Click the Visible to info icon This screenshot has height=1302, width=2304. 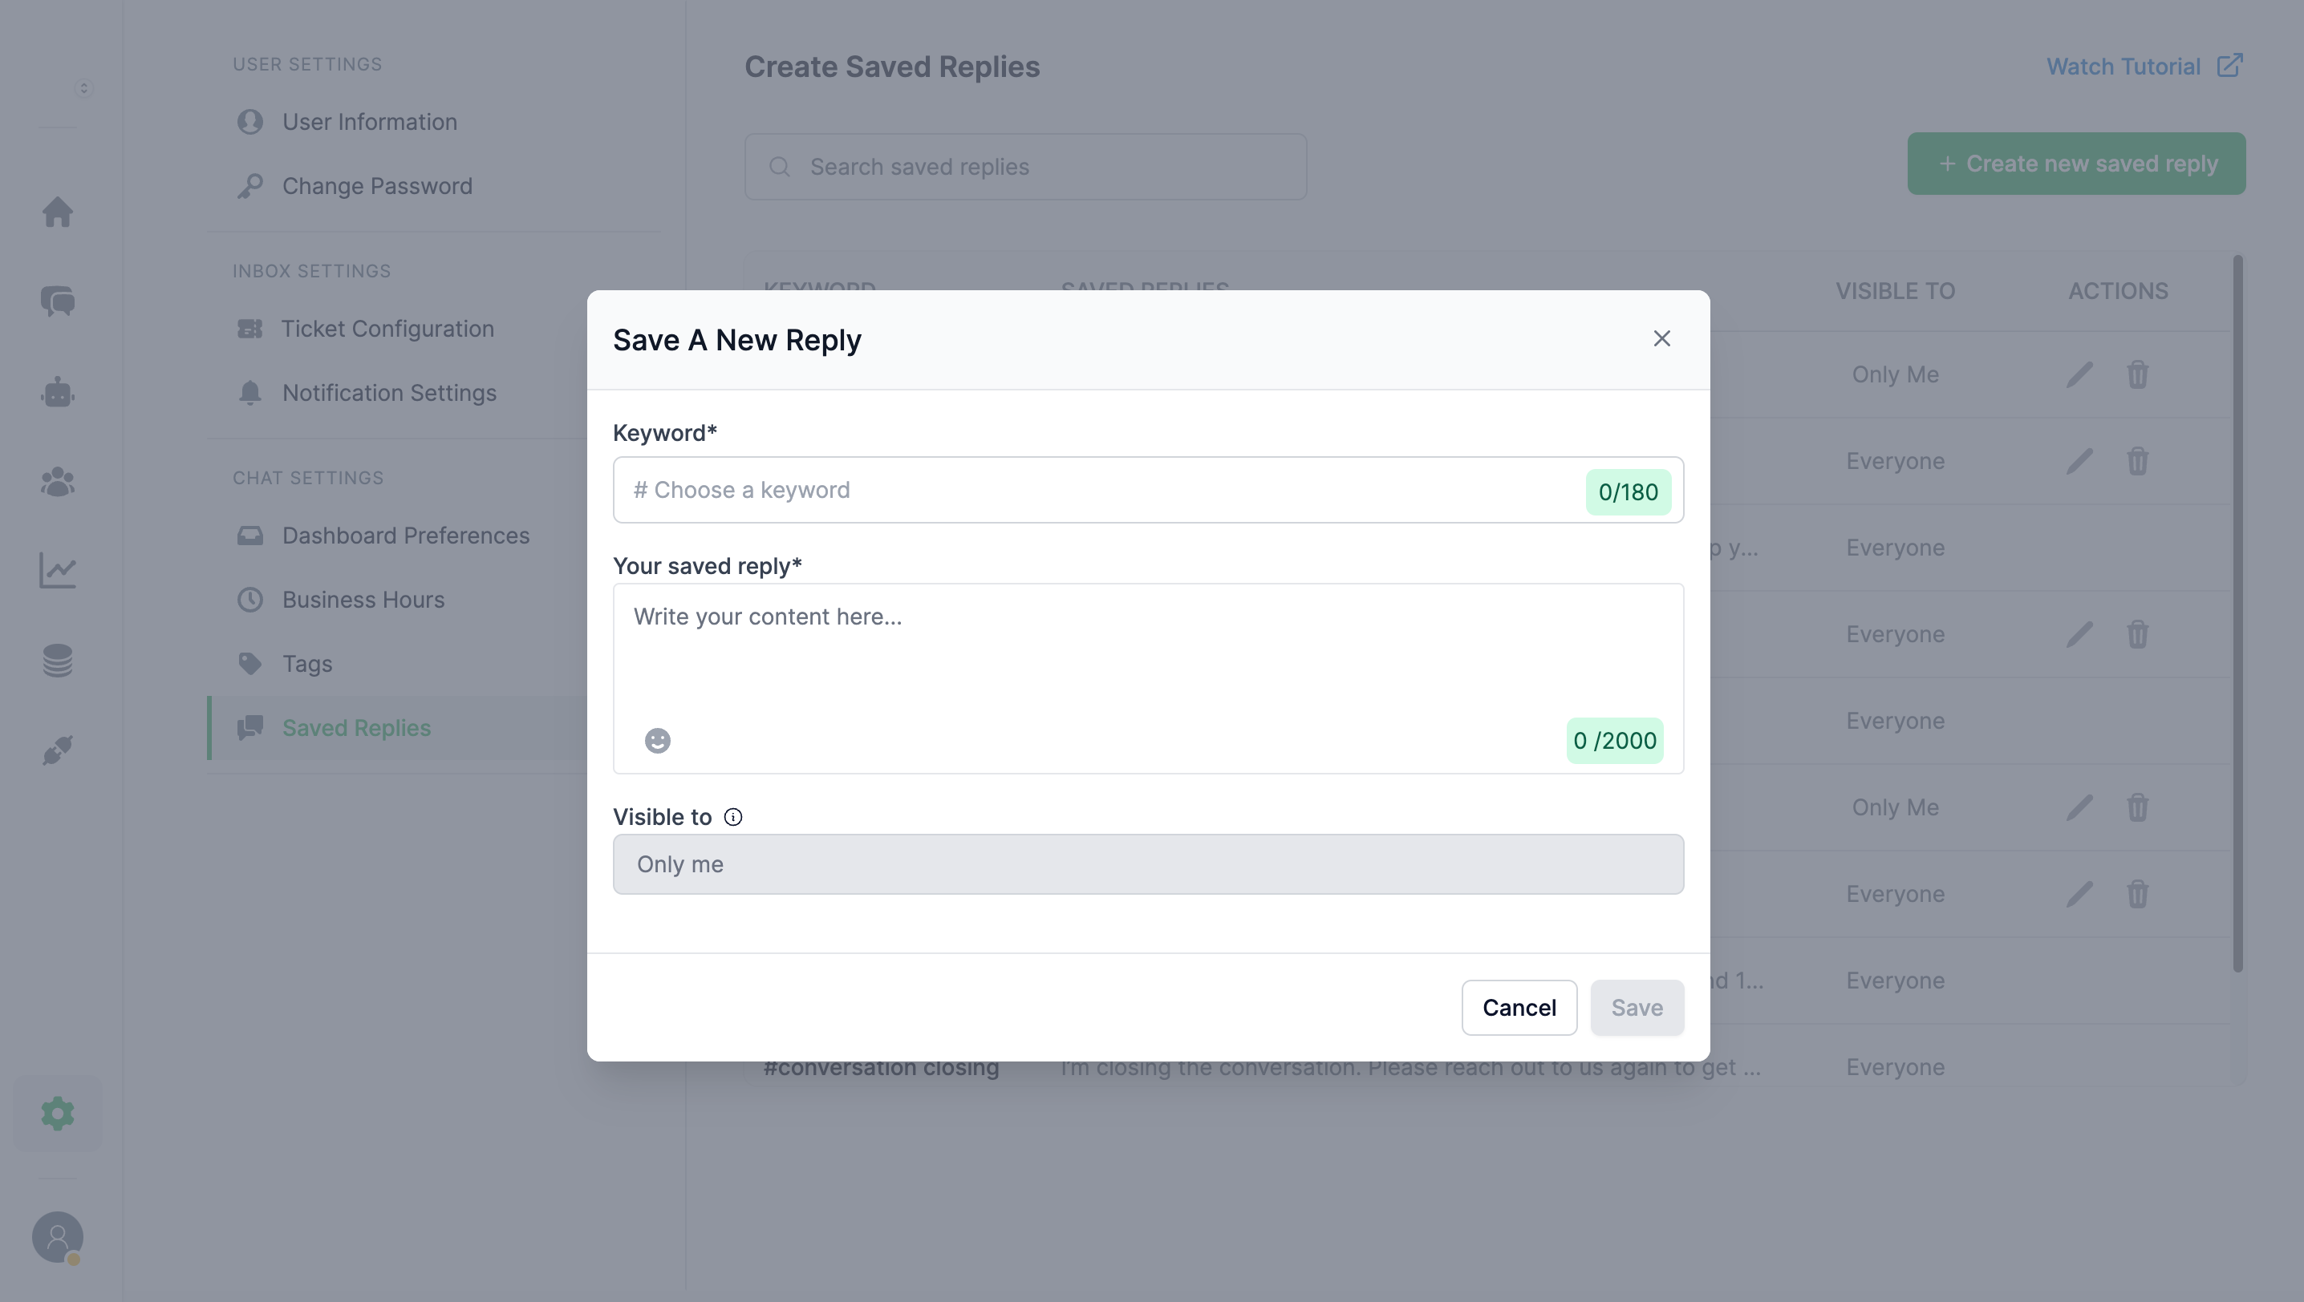(733, 817)
